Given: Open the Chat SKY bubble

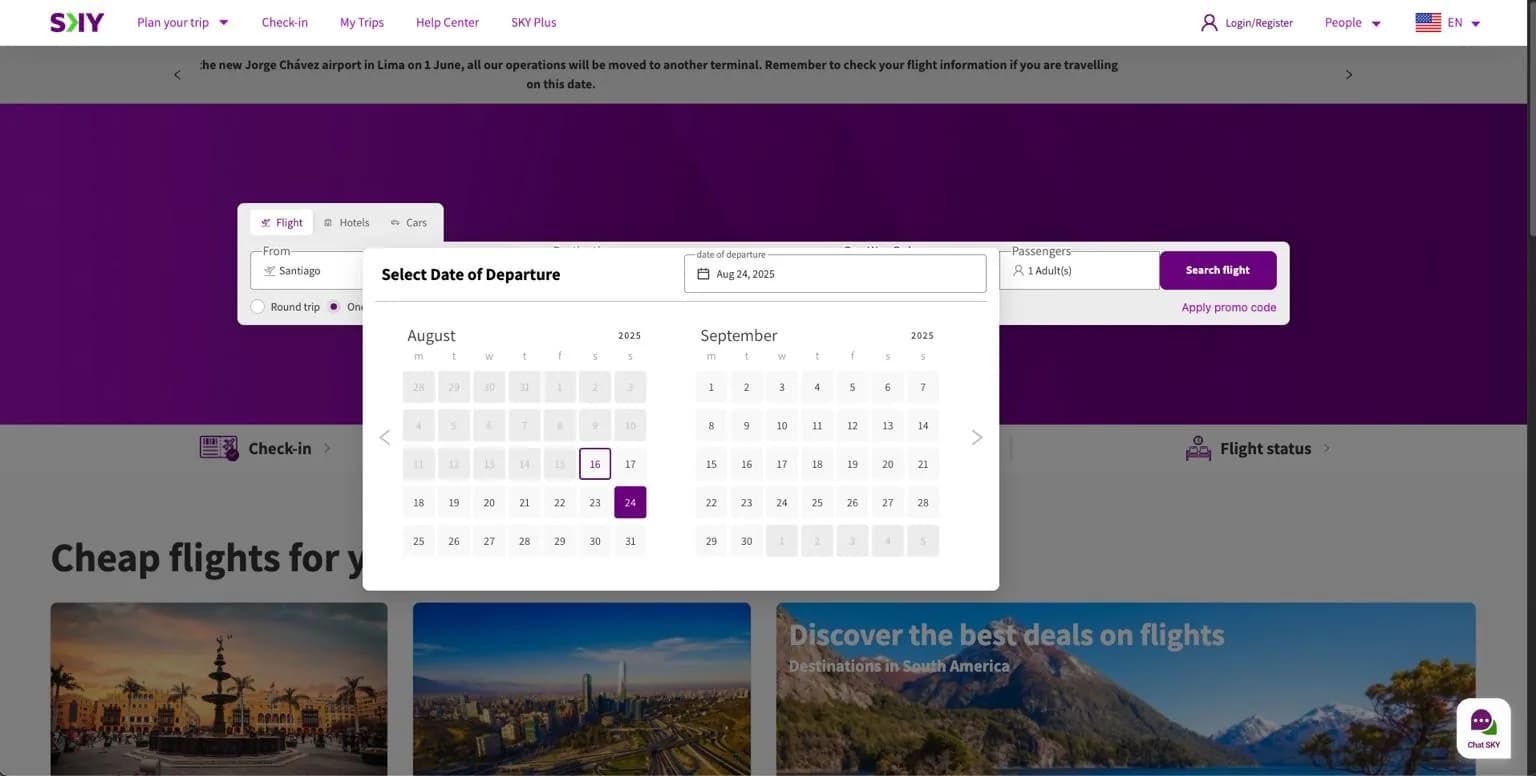Looking at the screenshot, I should (x=1483, y=727).
